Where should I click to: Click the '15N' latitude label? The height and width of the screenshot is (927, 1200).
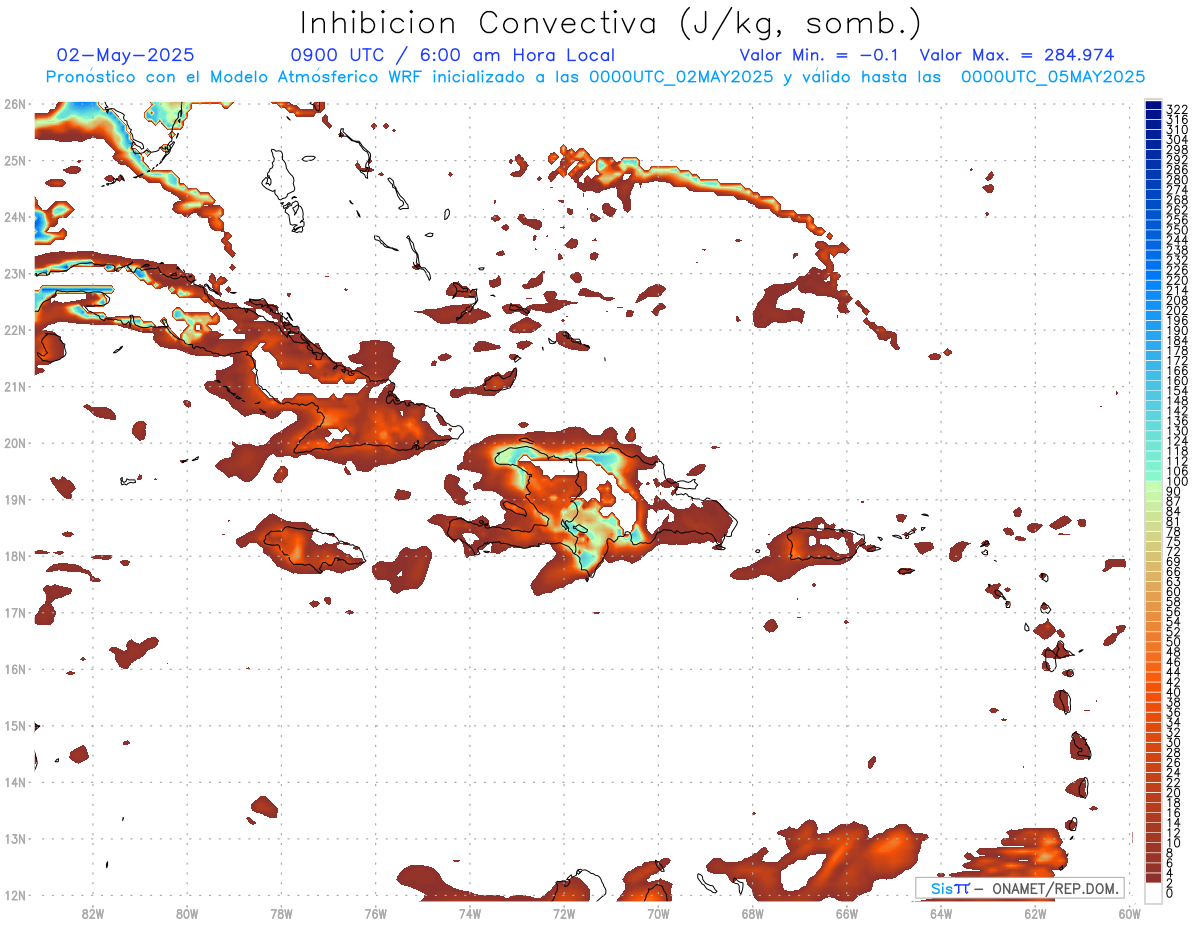pos(15,725)
